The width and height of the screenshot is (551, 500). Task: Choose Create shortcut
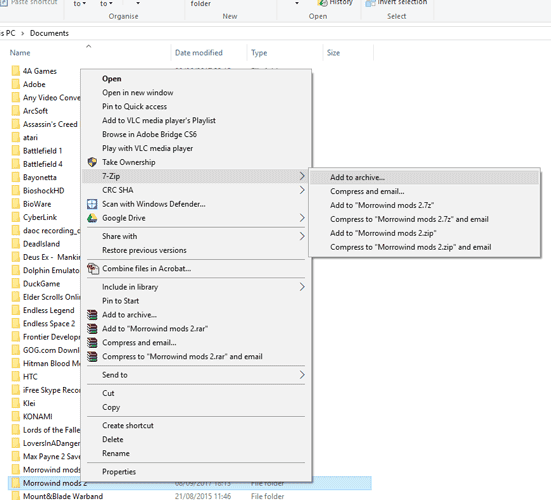(x=128, y=426)
